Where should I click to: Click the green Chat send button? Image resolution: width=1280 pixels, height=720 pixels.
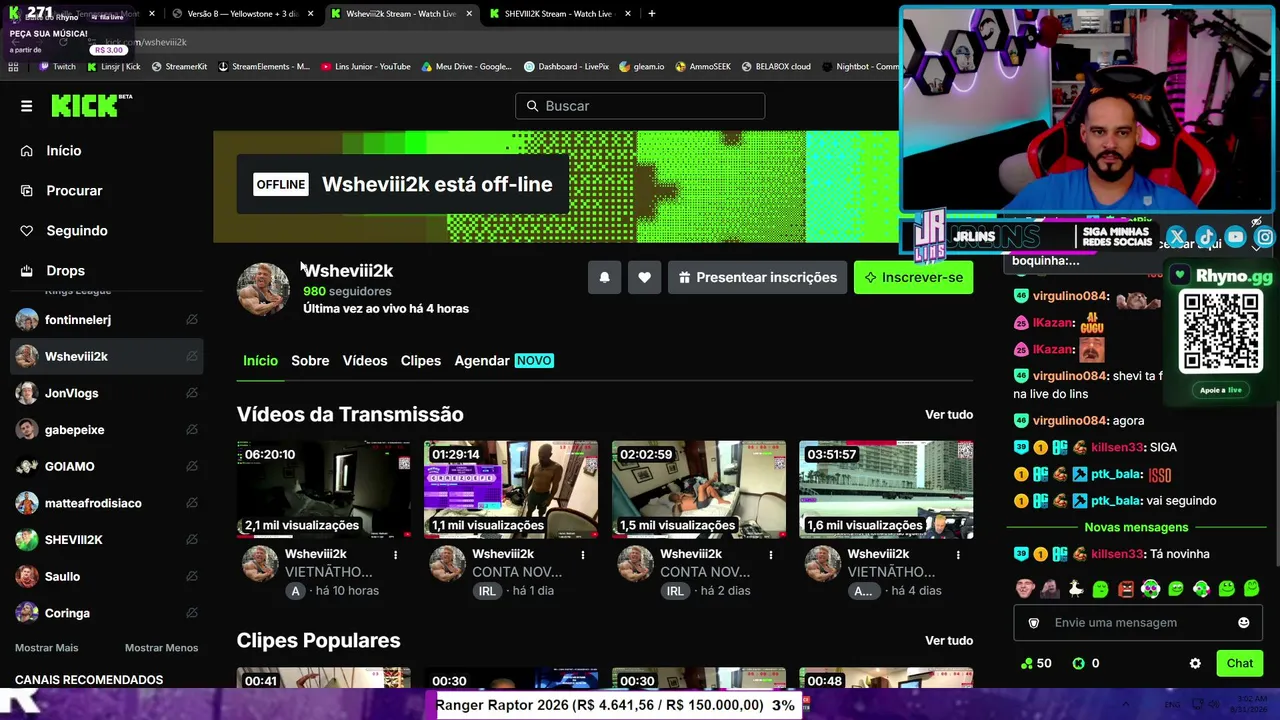1239,663
